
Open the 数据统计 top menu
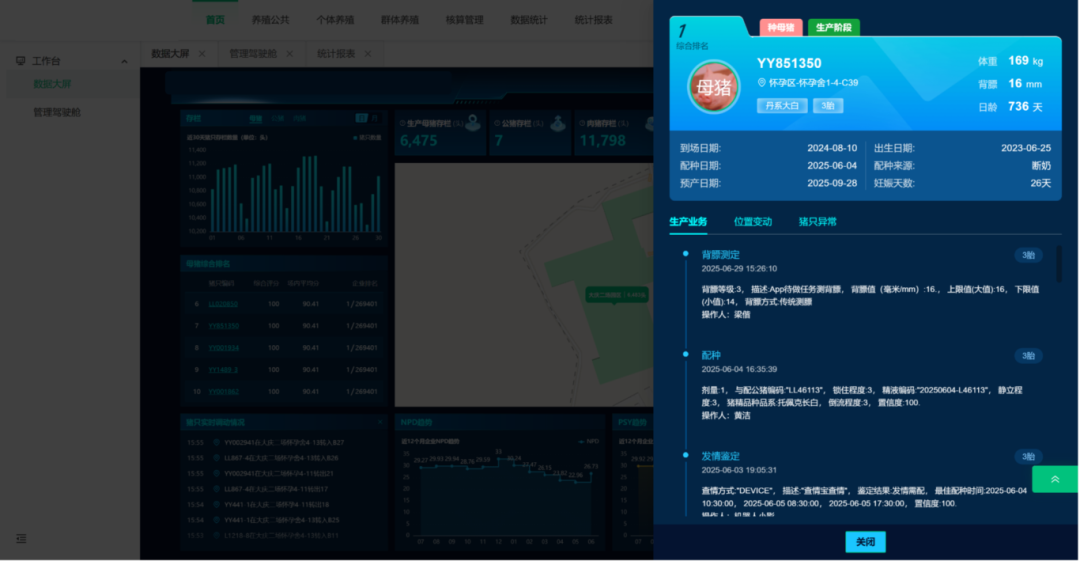[x=529, y=20]
